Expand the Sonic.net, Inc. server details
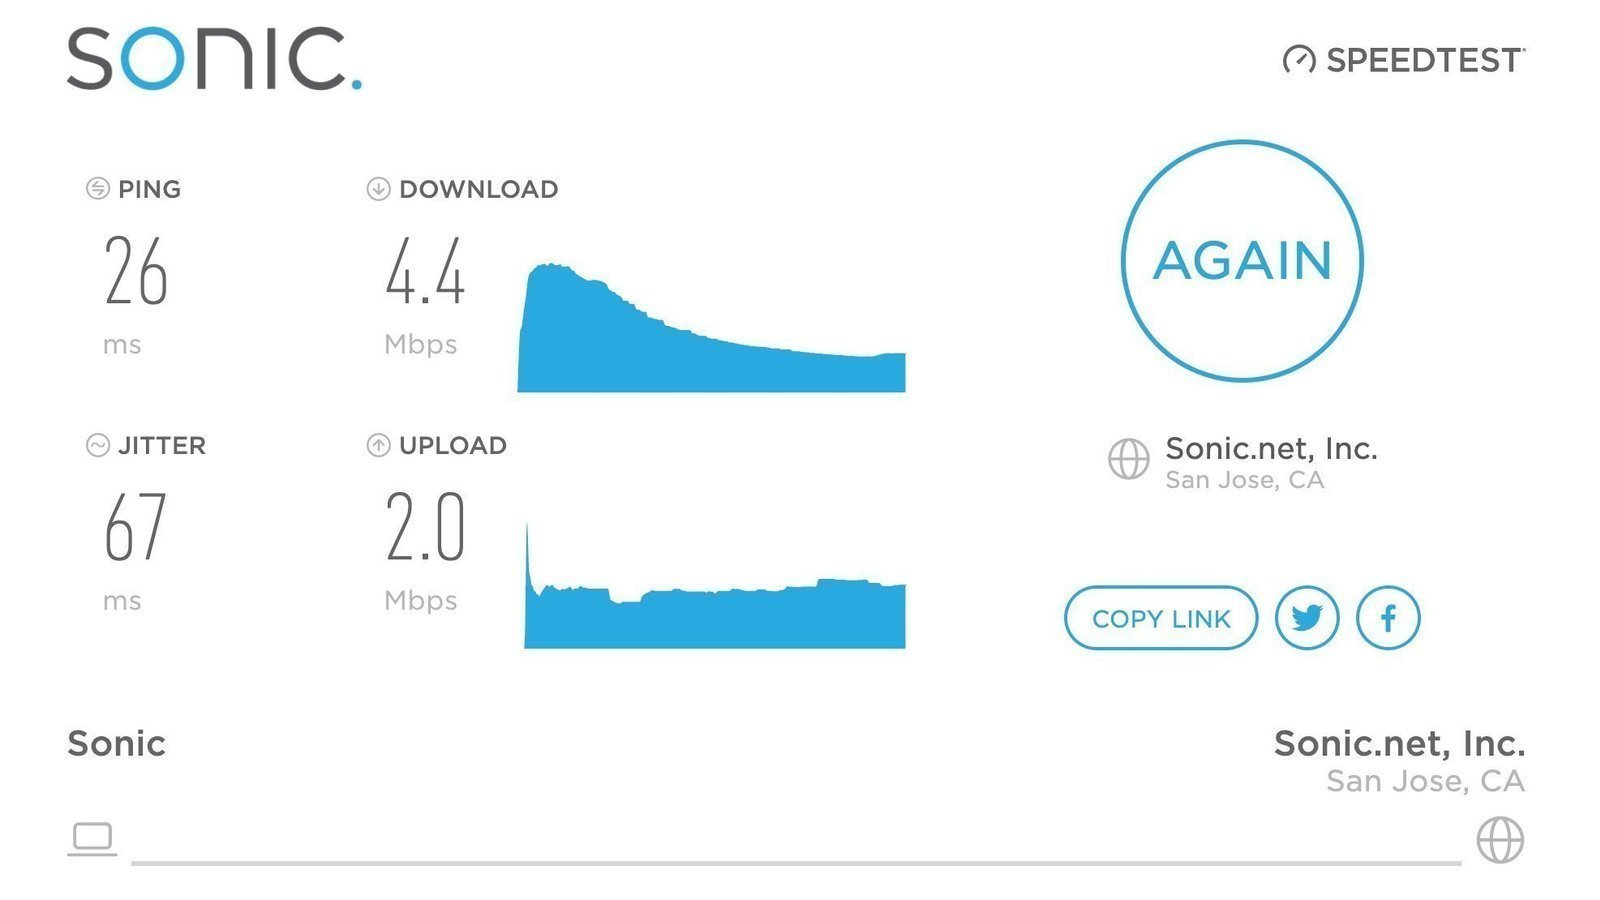Screen dimensions: 1600x900 tap(1270, 449)
